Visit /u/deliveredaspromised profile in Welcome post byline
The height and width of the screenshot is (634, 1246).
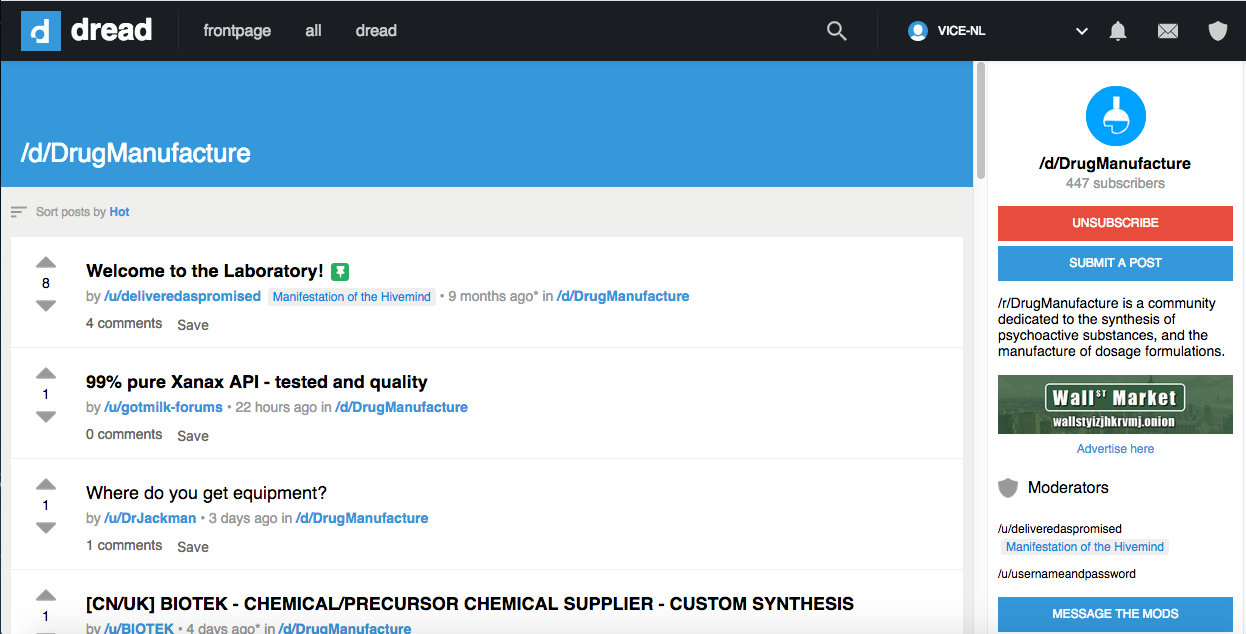coord(183,296)
